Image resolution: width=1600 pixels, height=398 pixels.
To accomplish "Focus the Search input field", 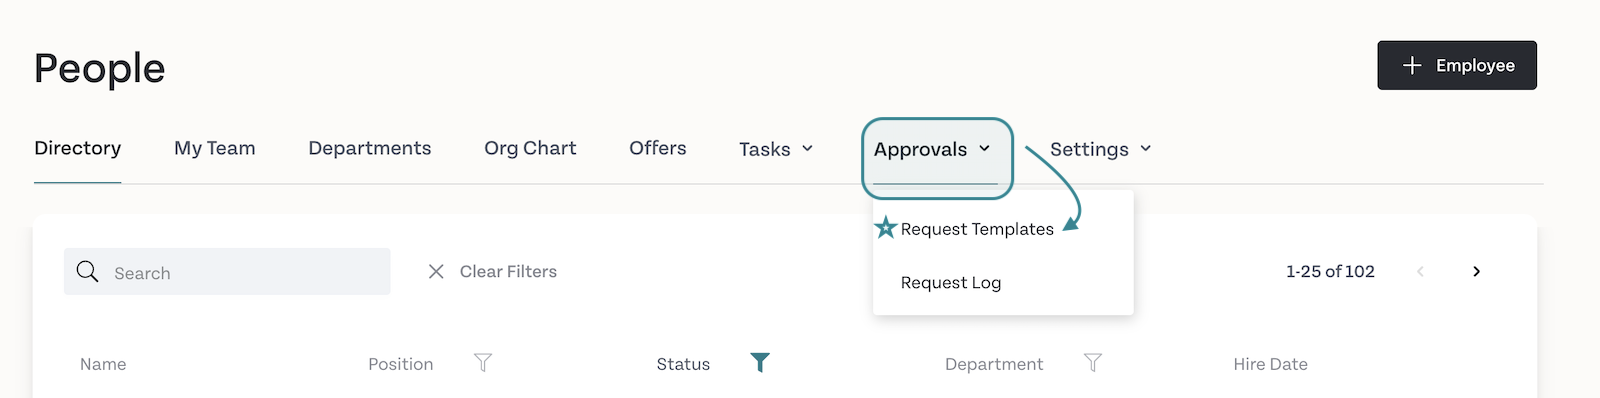I will tap(227, 272).
